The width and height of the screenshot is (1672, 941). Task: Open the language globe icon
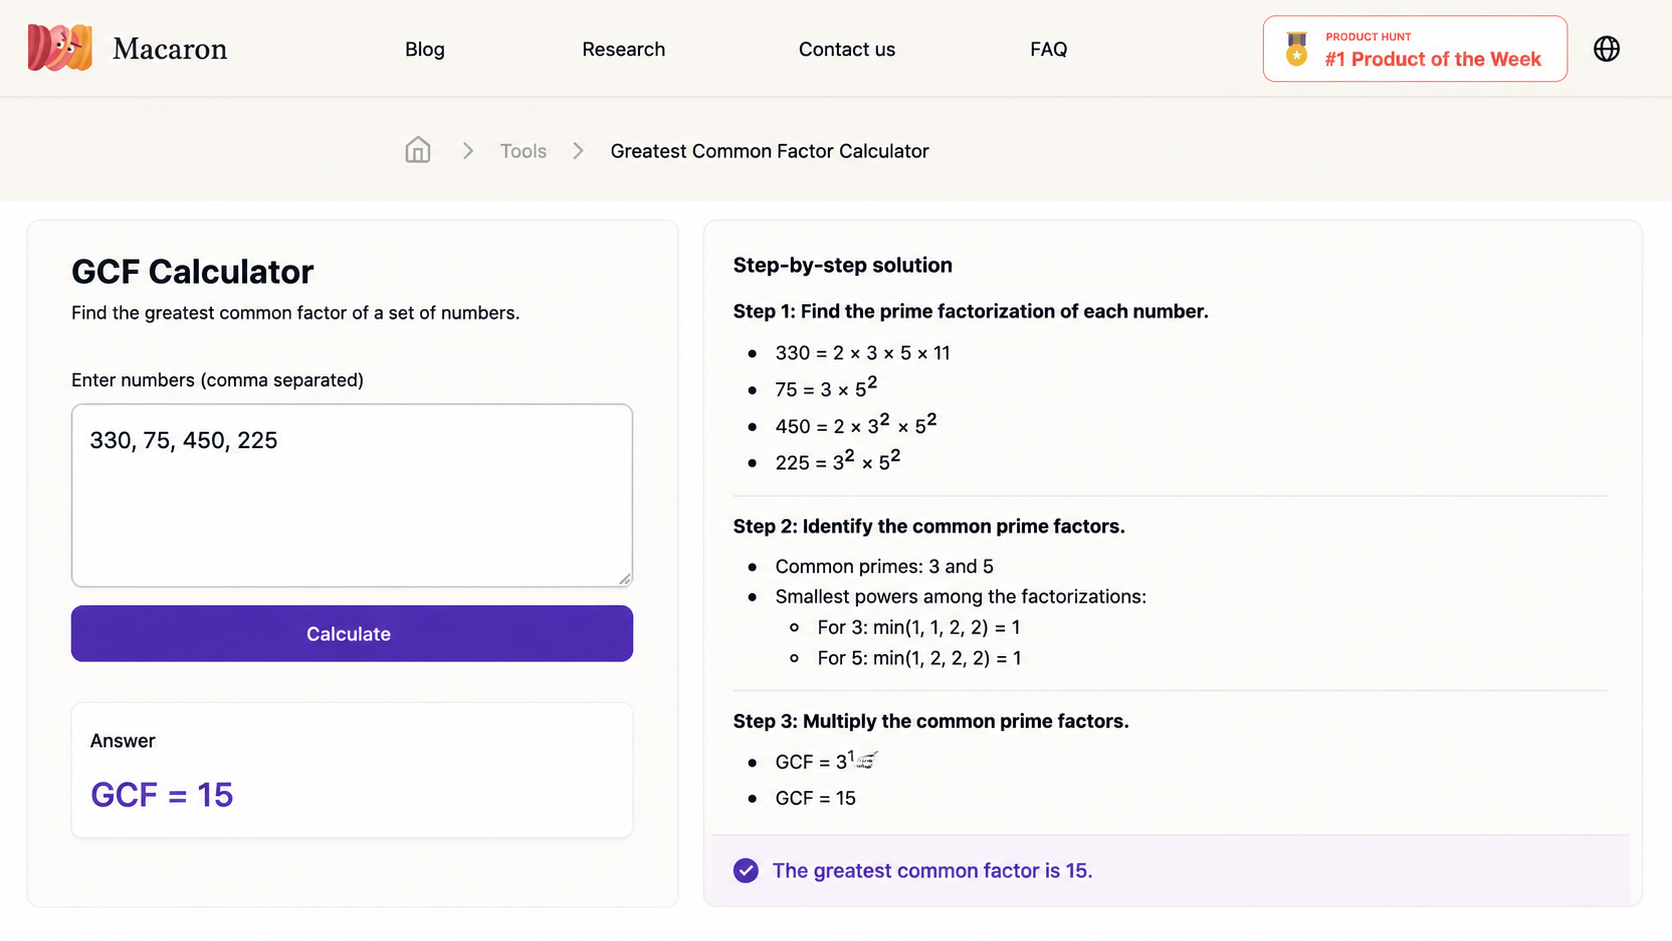tap(1606, 48)
